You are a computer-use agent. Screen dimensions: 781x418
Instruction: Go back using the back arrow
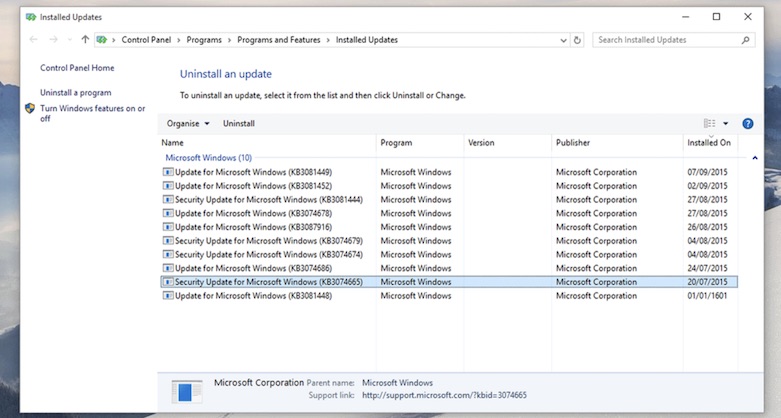33,40
